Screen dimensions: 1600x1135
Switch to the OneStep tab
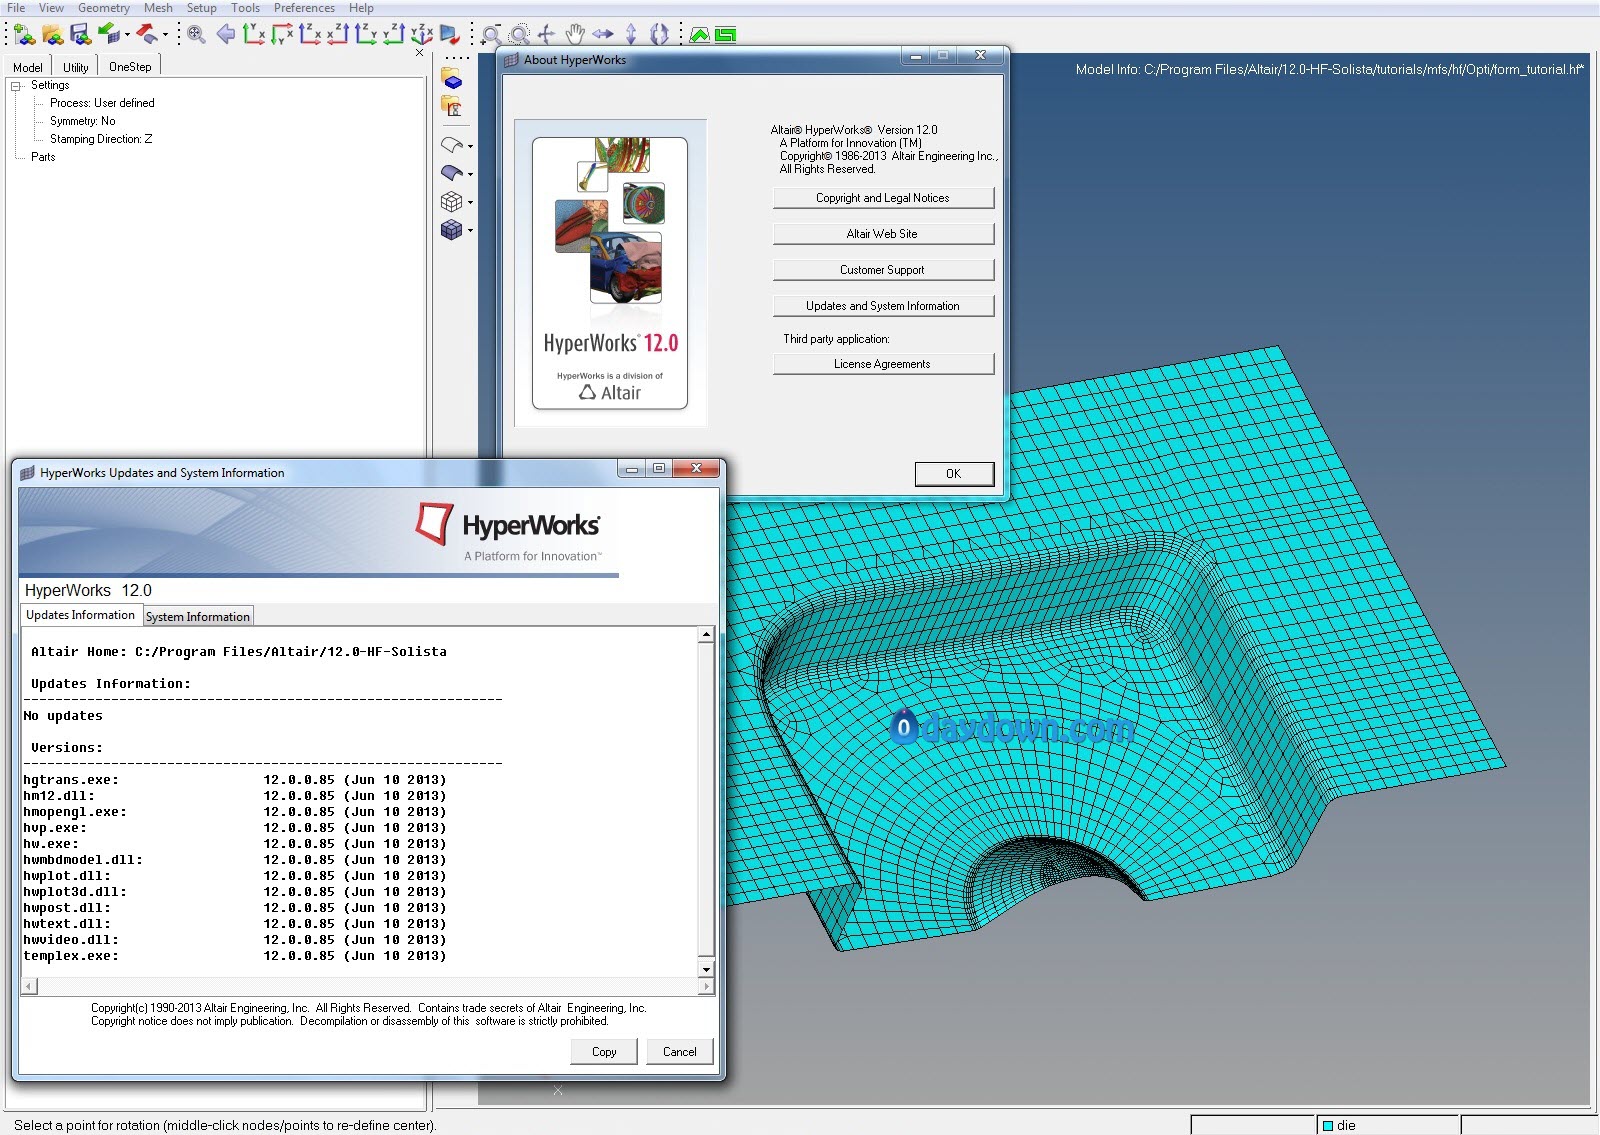coord(130,67)
